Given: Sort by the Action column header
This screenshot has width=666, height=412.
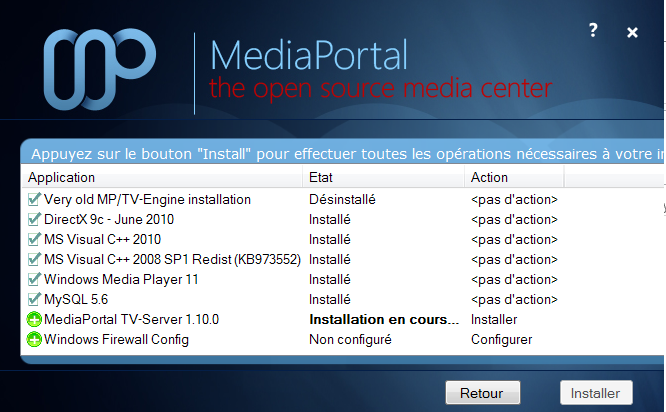Looking at the screenshot, I should (514, 177).
